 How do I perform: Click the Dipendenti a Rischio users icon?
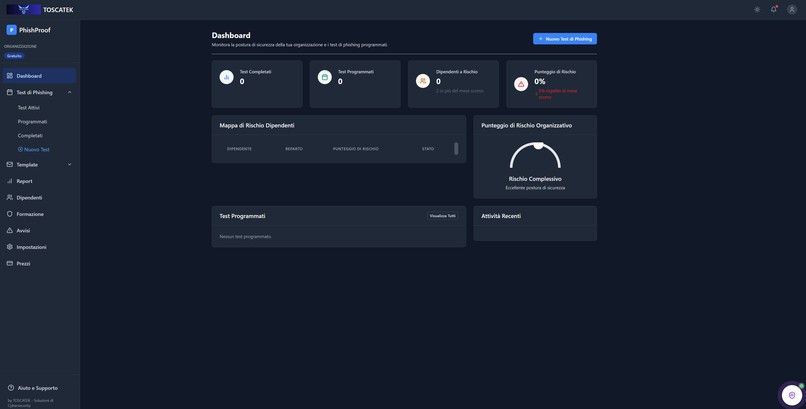[x=423, y=81]
